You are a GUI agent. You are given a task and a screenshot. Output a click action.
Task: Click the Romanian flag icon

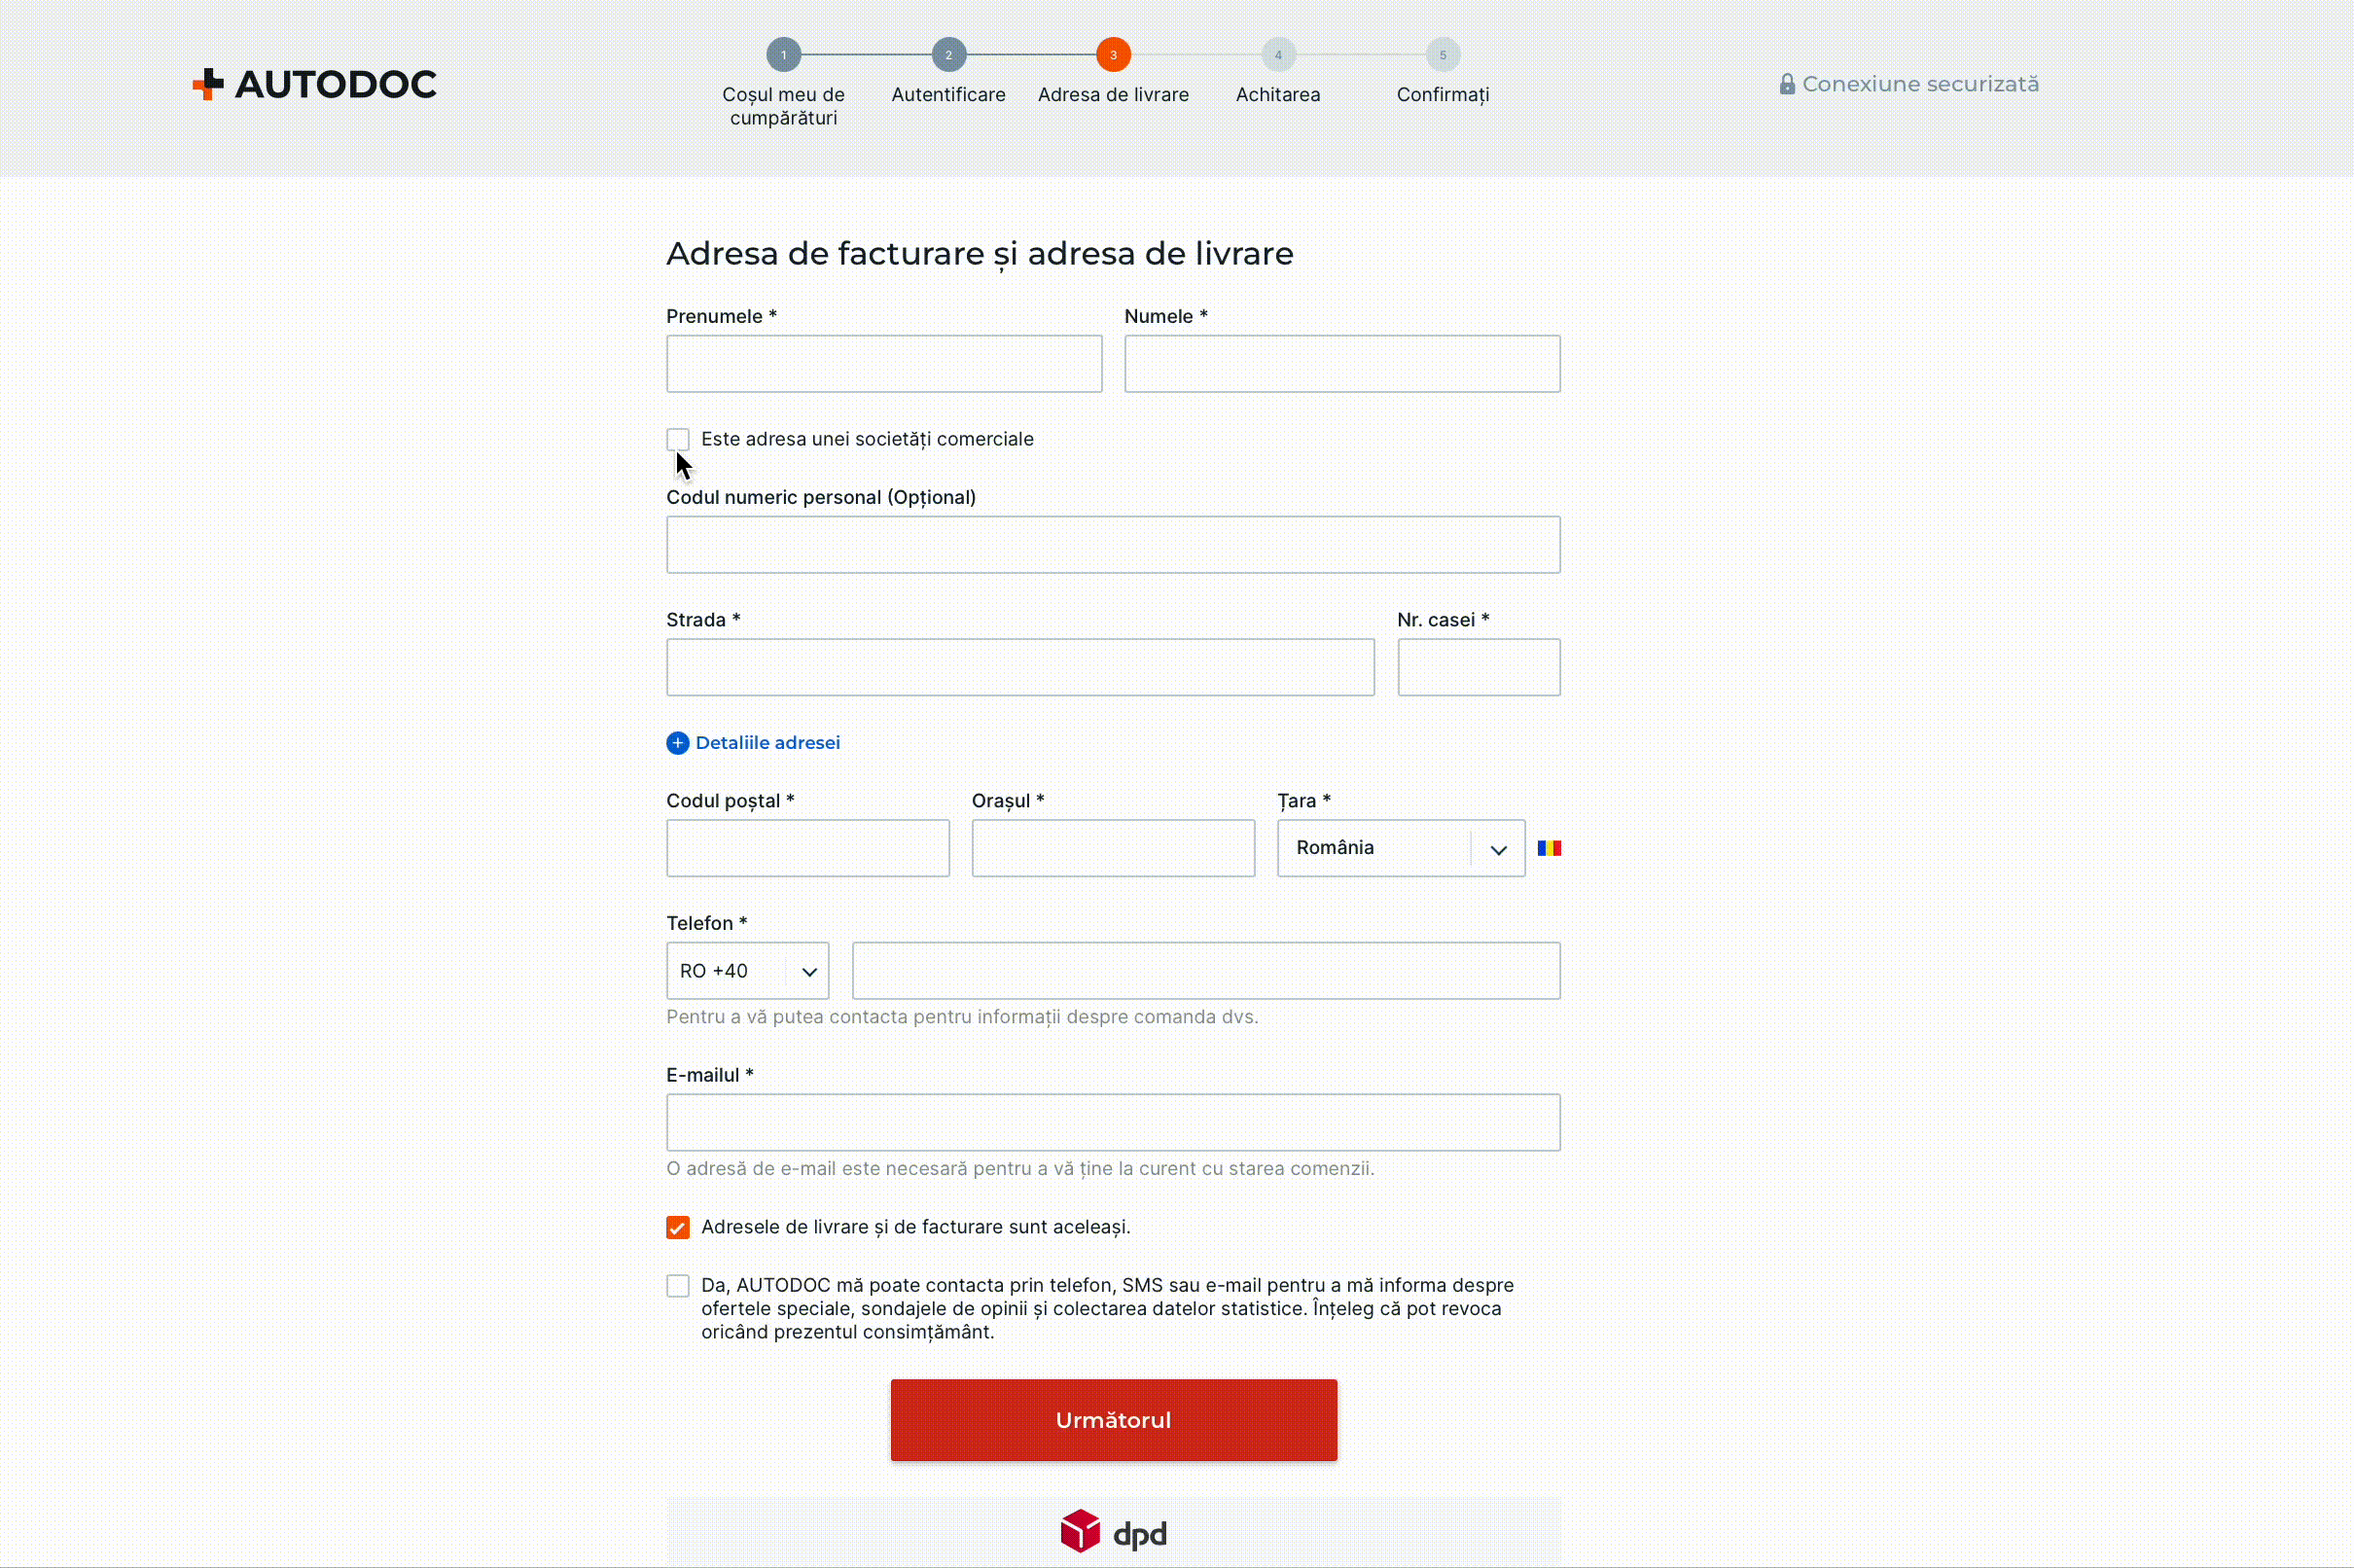[x=1549, y=848]
